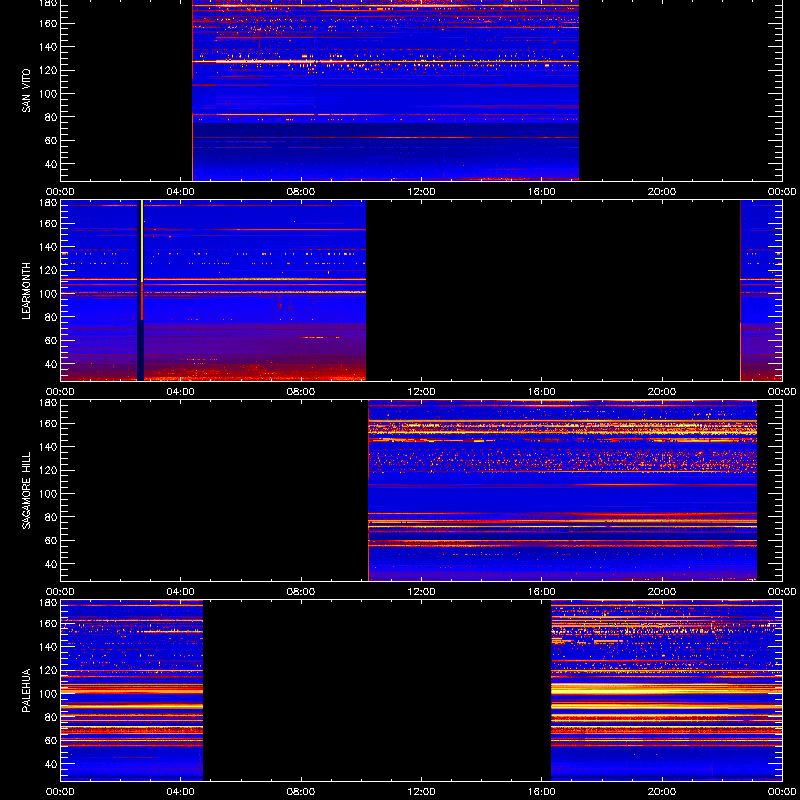Viewport: 800px width, 800px height.
Task: Click the 100 frequency label on San Vito axis
Action: point(50,94)
